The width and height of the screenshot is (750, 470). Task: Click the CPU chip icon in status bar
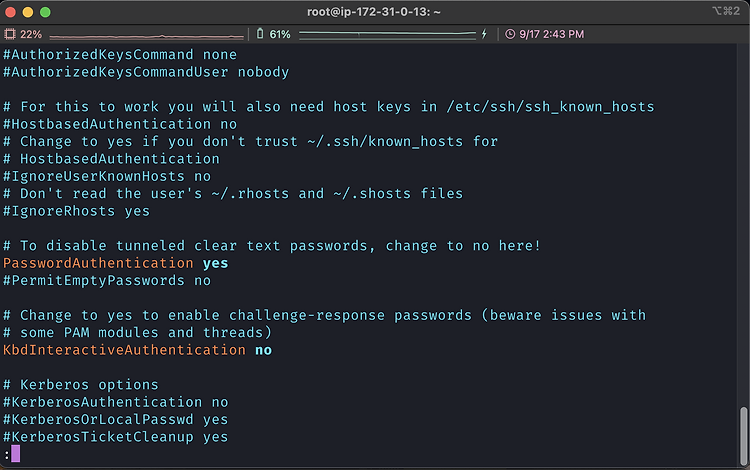pyautogui.click(x=10, y=34)
